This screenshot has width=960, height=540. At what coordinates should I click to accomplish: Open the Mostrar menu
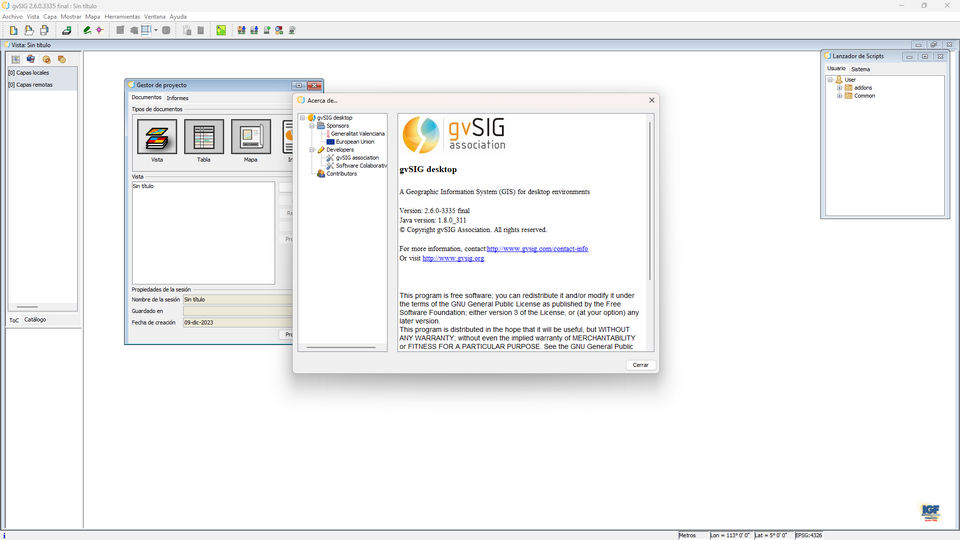click(71, 17)
